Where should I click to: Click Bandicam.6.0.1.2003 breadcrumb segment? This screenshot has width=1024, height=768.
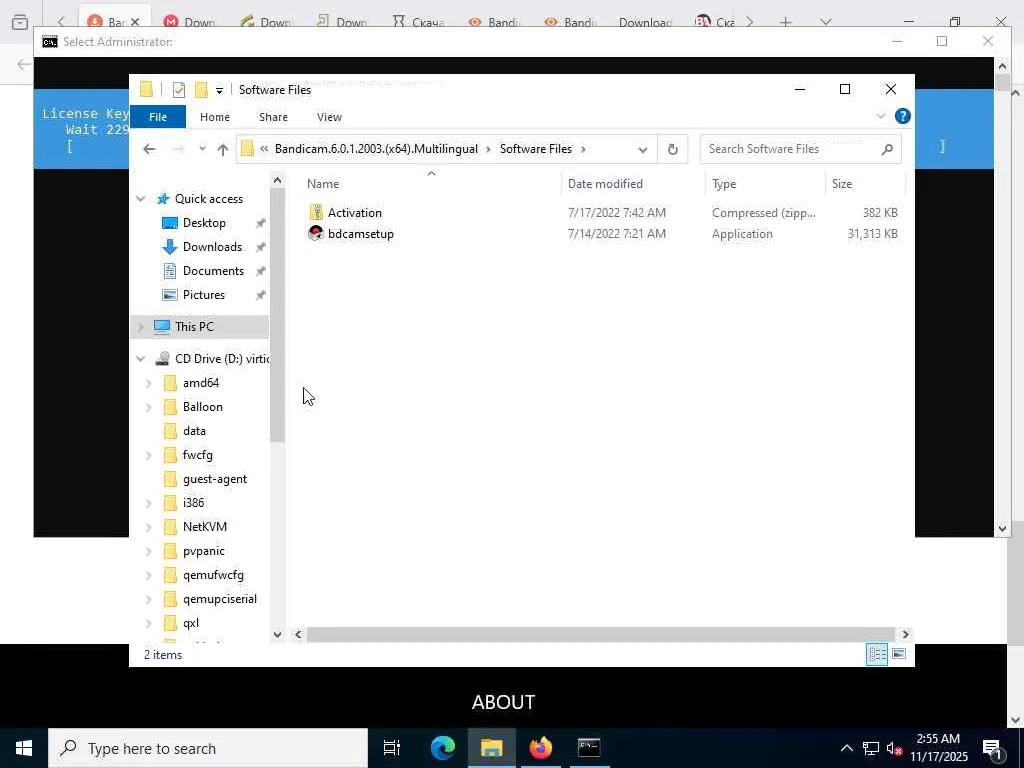[x=376, y=150]
